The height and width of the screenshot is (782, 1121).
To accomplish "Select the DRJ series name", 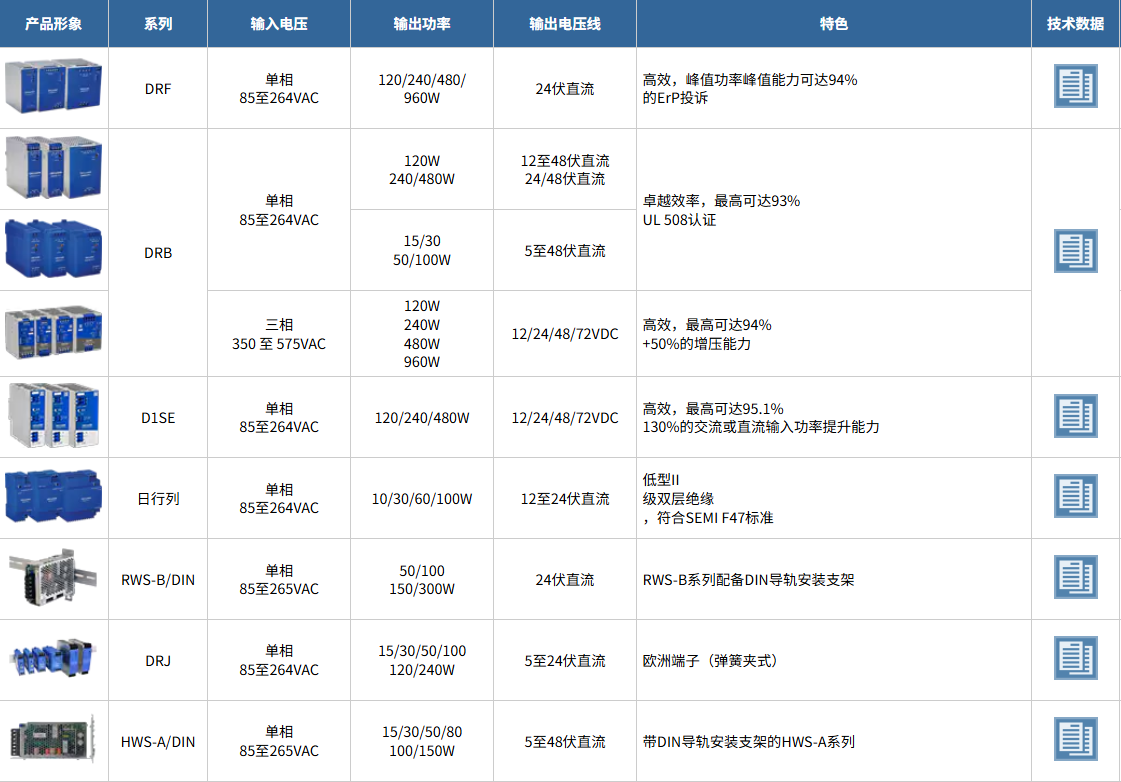I will 158,660.
